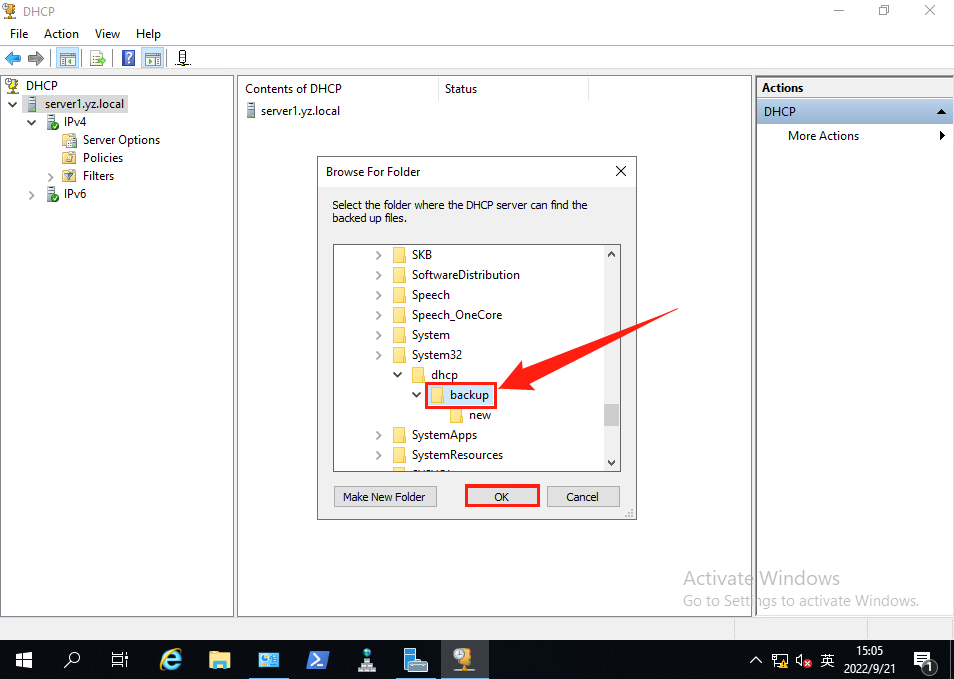Select Server Options under IPv4
This screenshot has height=679, width=954.
click(x=121, y=140)
